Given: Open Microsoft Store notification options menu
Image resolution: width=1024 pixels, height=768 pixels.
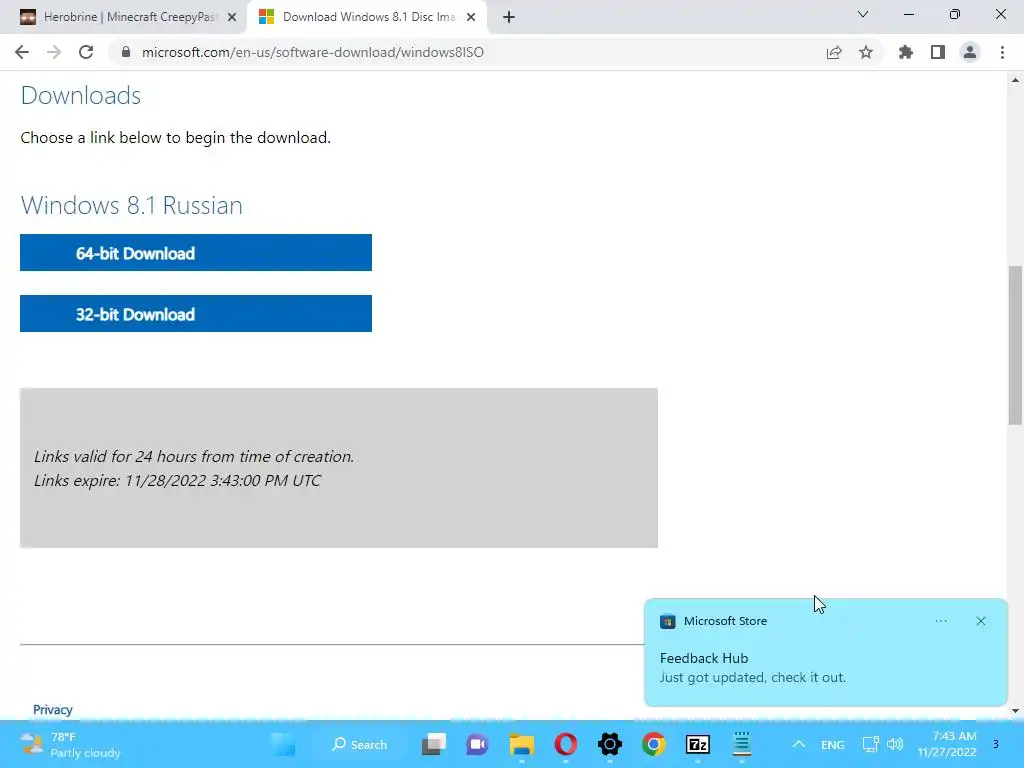Looking at the screenshot, I should 941,621.
